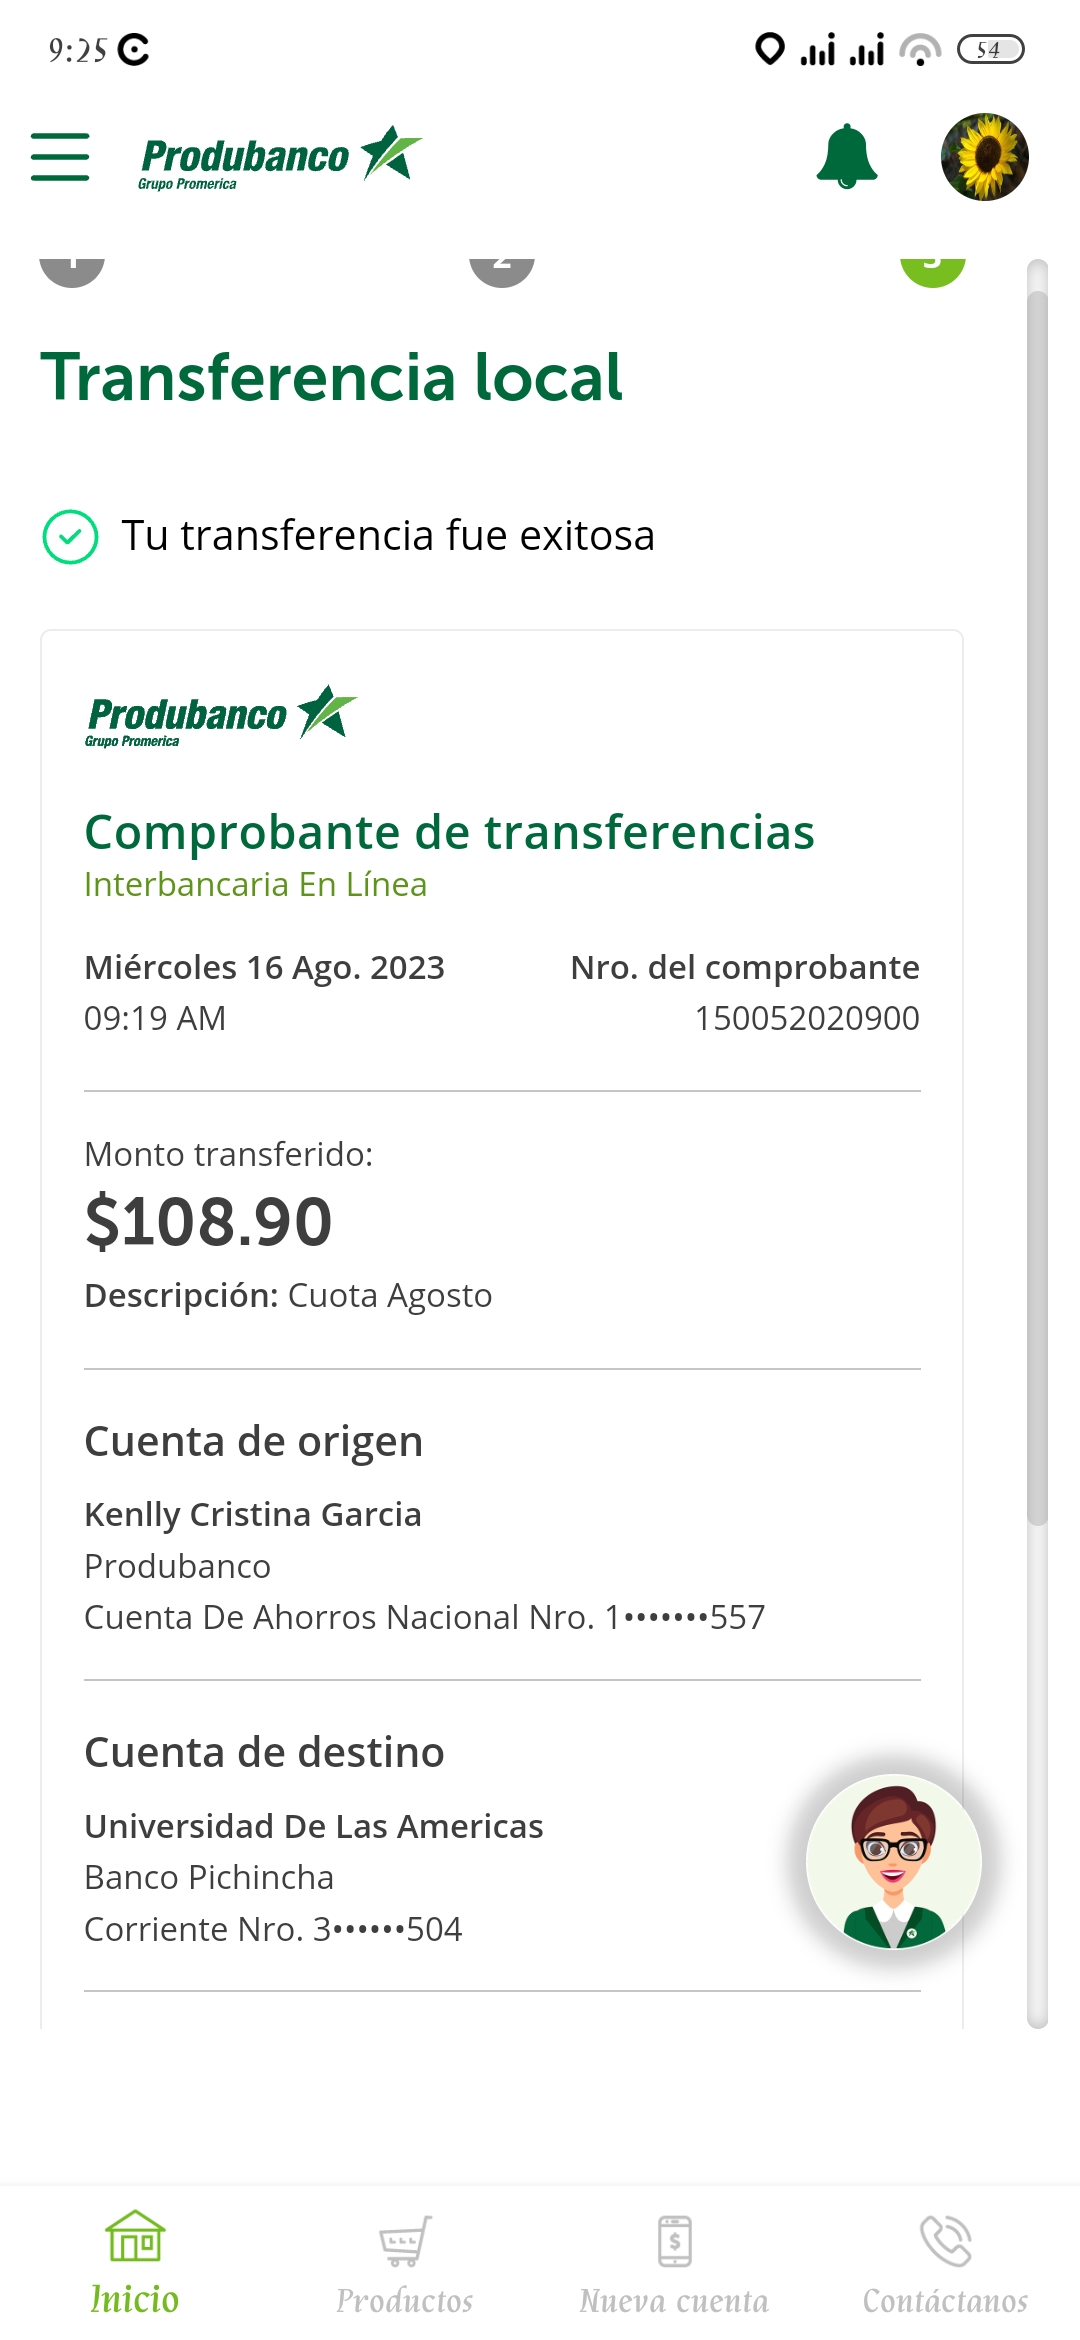Open the Contáctanos tab
The image size is (1080, 2340).
(945, 2264)
